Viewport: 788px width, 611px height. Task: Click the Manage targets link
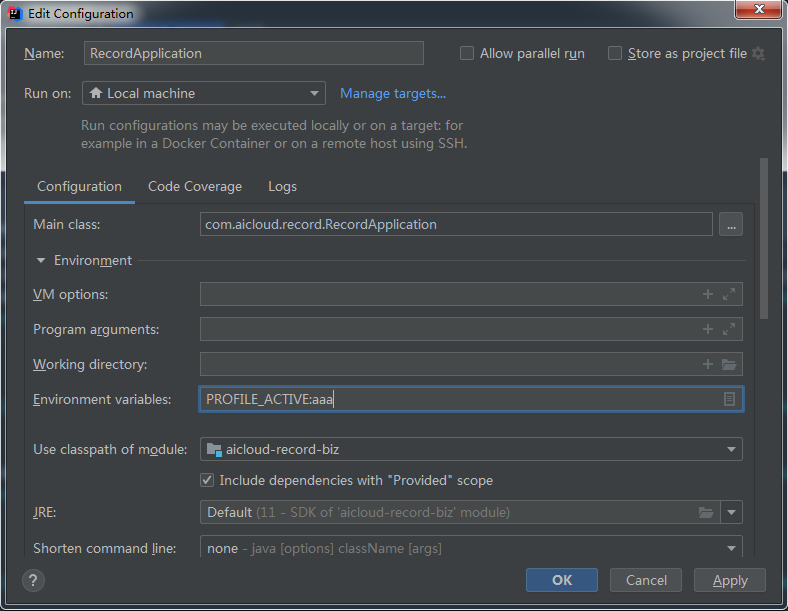coord(393,94)
